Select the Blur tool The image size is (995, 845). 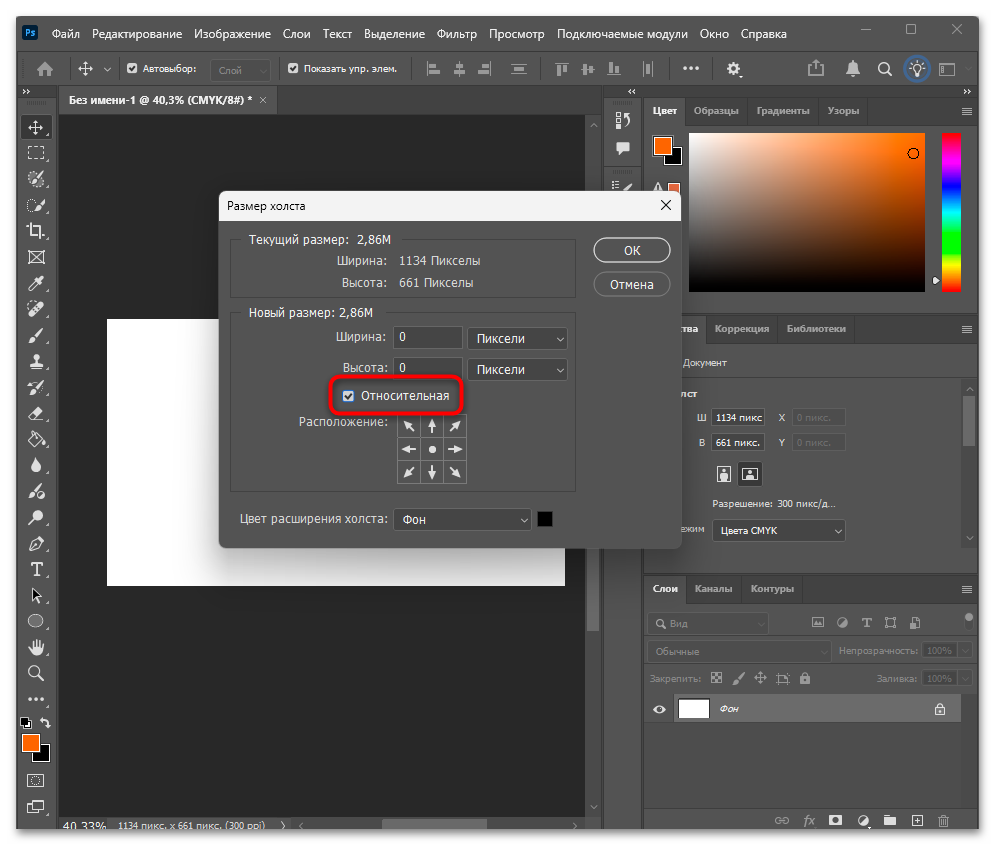coord(36,466)
